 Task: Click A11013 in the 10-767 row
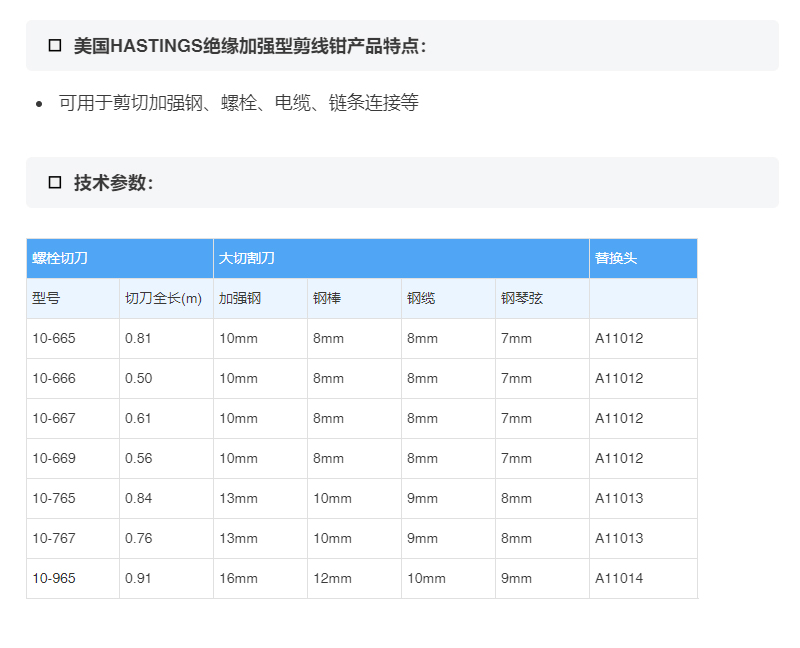(x=619, y=538)
